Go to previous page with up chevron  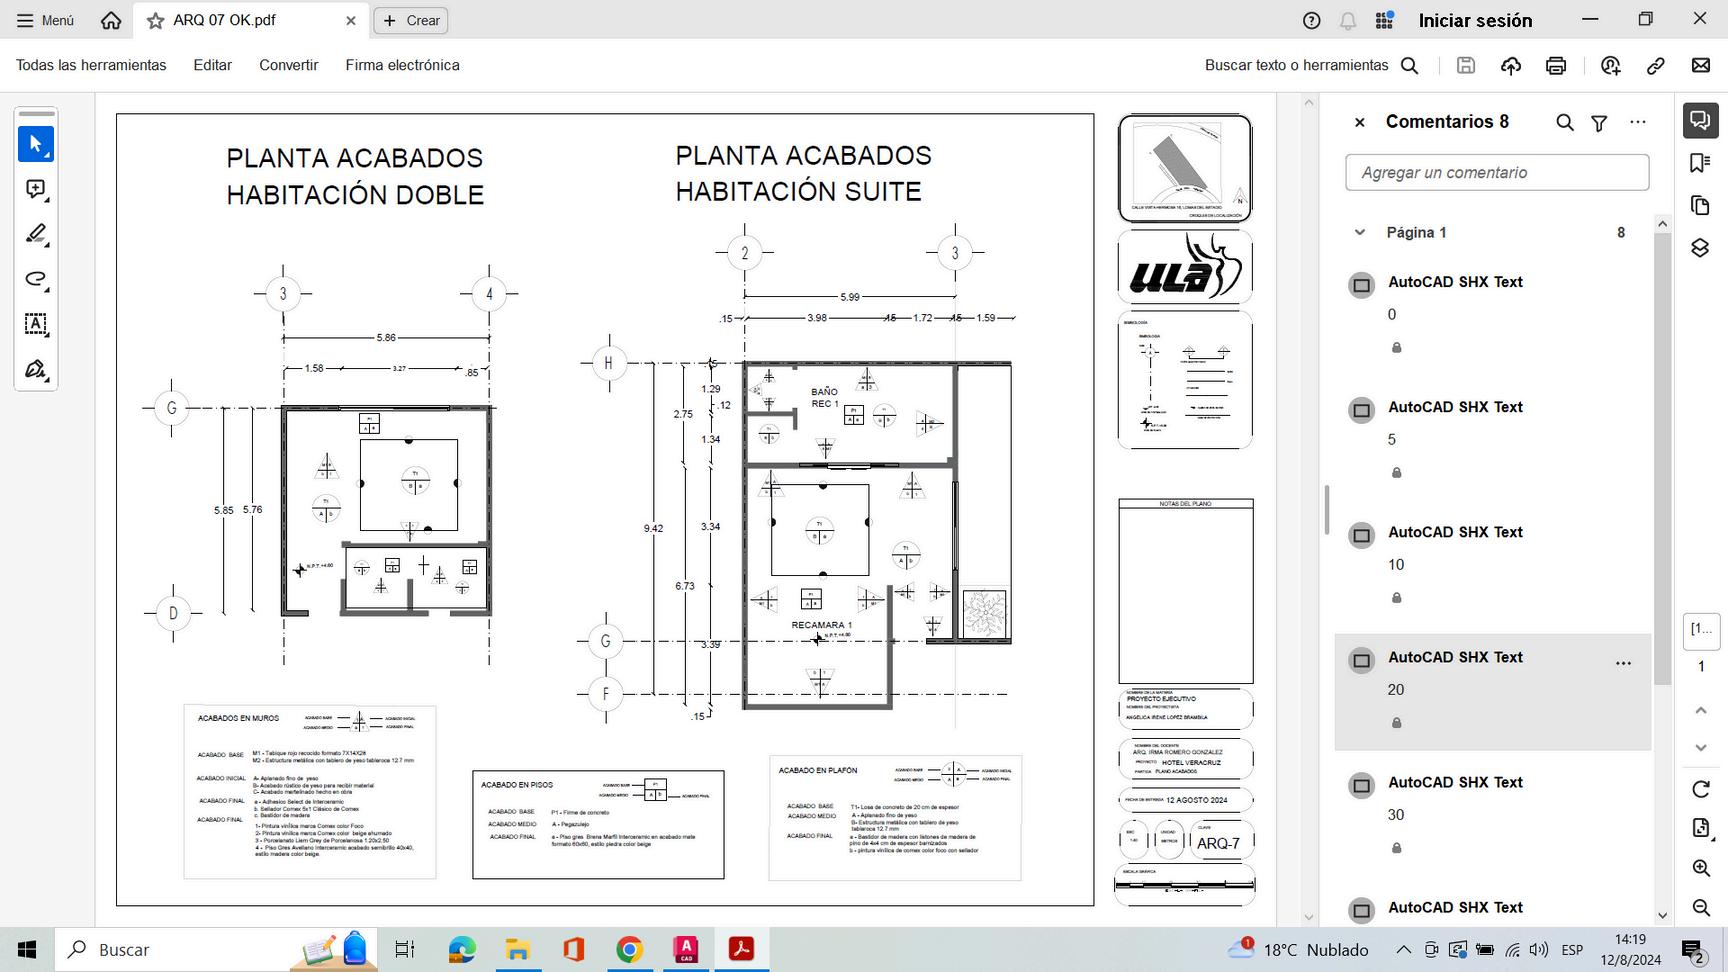[1701, 710]
